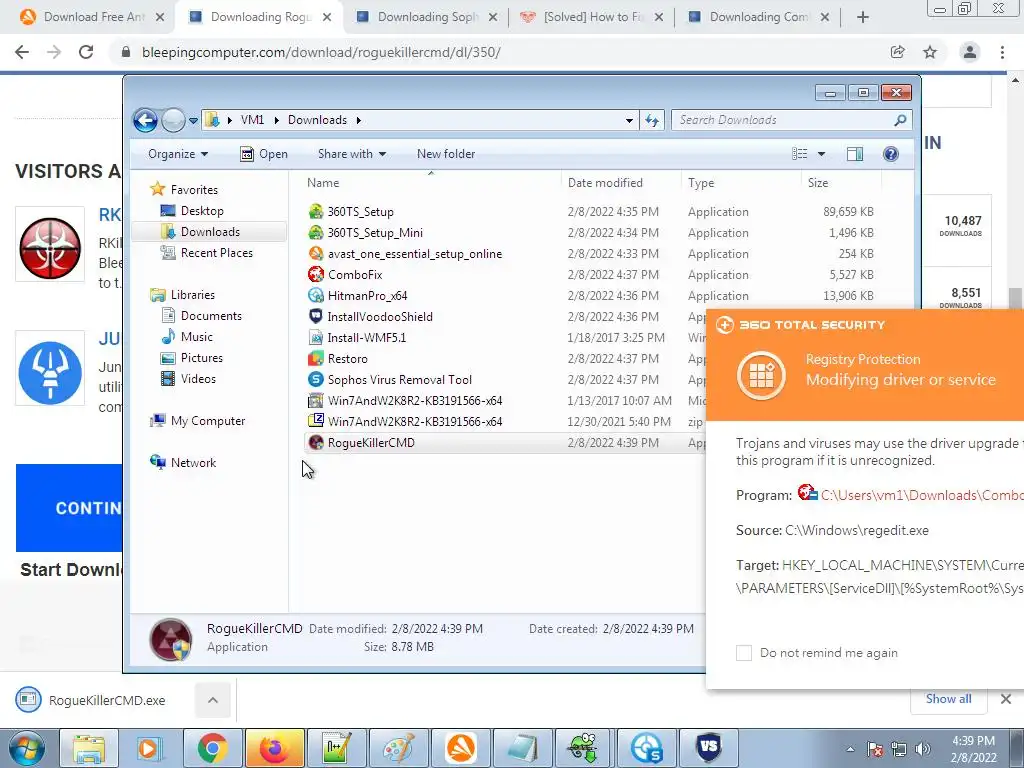
Task: Tick the Do not remind me again checkbox
Action: click(744, 652)
